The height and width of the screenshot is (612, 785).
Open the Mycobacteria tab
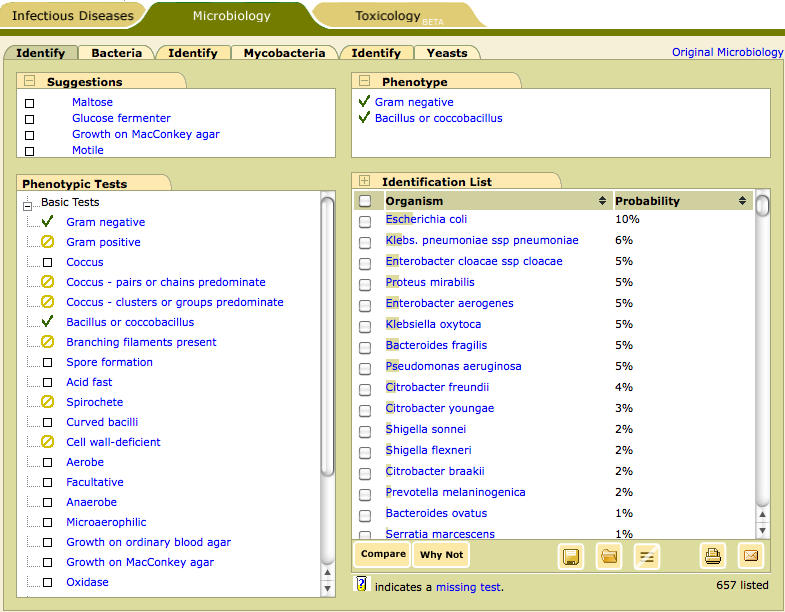[x=284, y=53]
